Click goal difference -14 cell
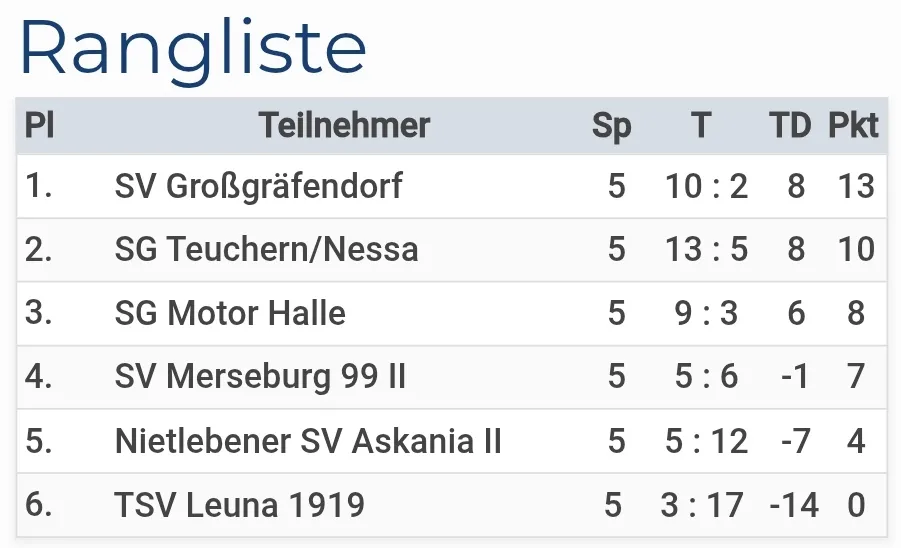This screenshot has height=548, width=901. click(x=794, y=505)
